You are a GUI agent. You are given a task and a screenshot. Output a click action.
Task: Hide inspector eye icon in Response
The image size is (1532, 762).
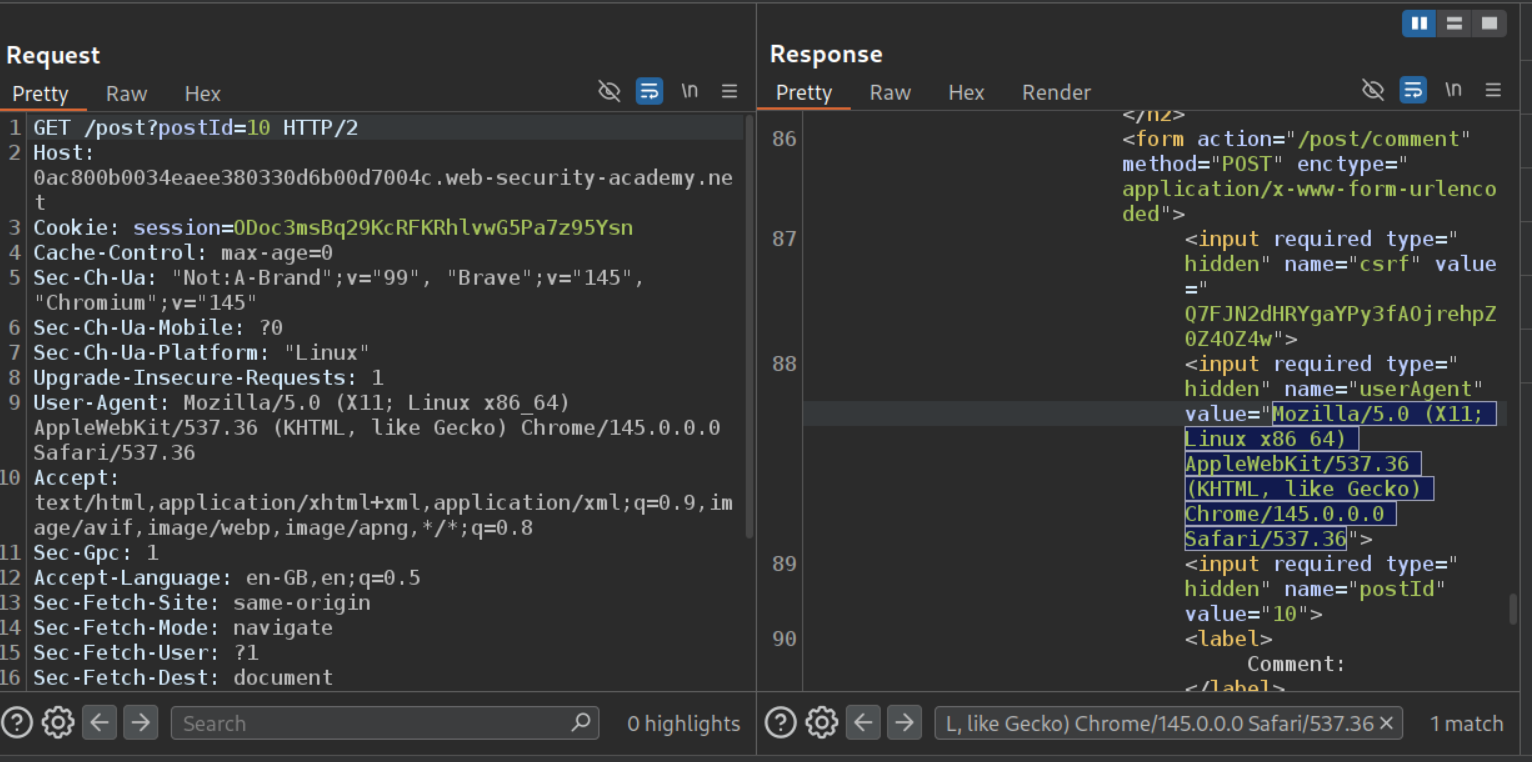(x=1373, y=91)
